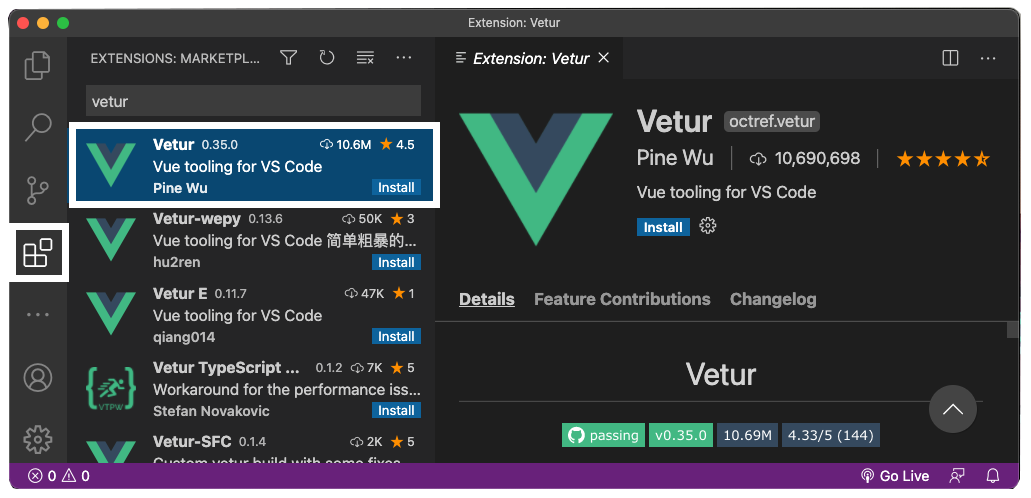Open the Source Control view
1031x498 pixels.
point(37,190)
